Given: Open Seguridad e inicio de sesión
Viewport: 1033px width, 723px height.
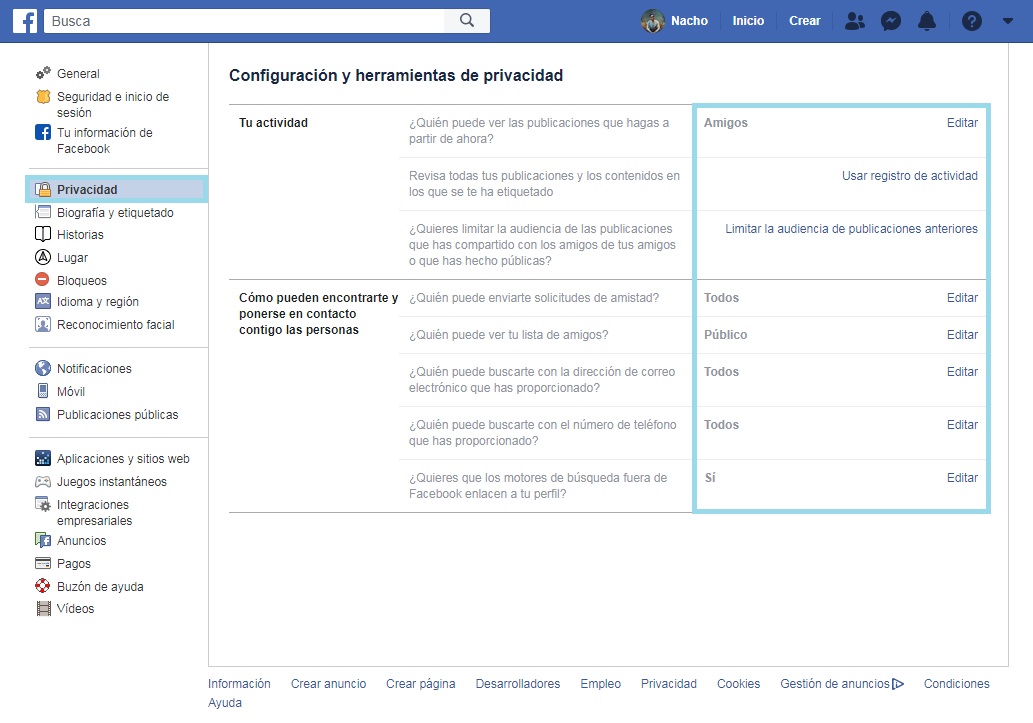Looking at the screenshot, I should pos(113,104).
